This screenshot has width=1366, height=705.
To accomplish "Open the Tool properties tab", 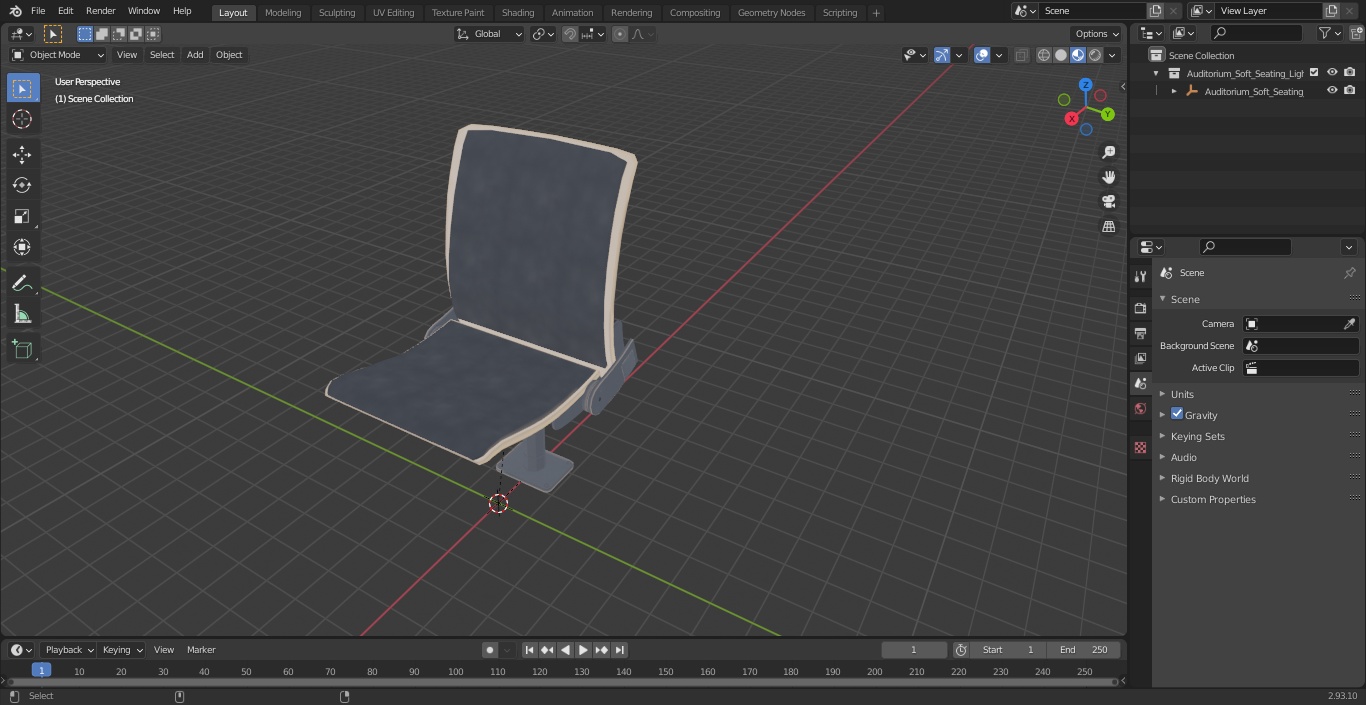I will pyautogui.click(x=1140, y=276).
